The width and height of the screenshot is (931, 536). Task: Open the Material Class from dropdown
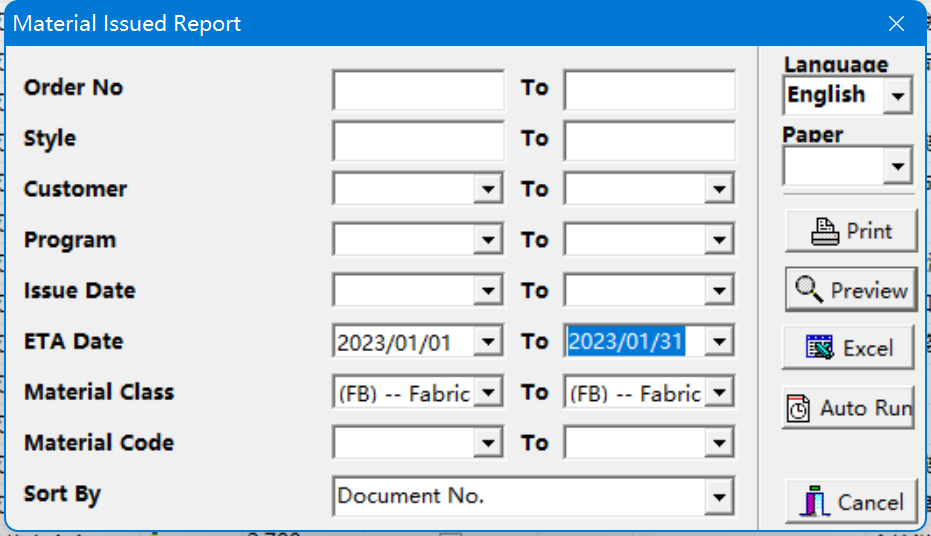coord(488,393)
